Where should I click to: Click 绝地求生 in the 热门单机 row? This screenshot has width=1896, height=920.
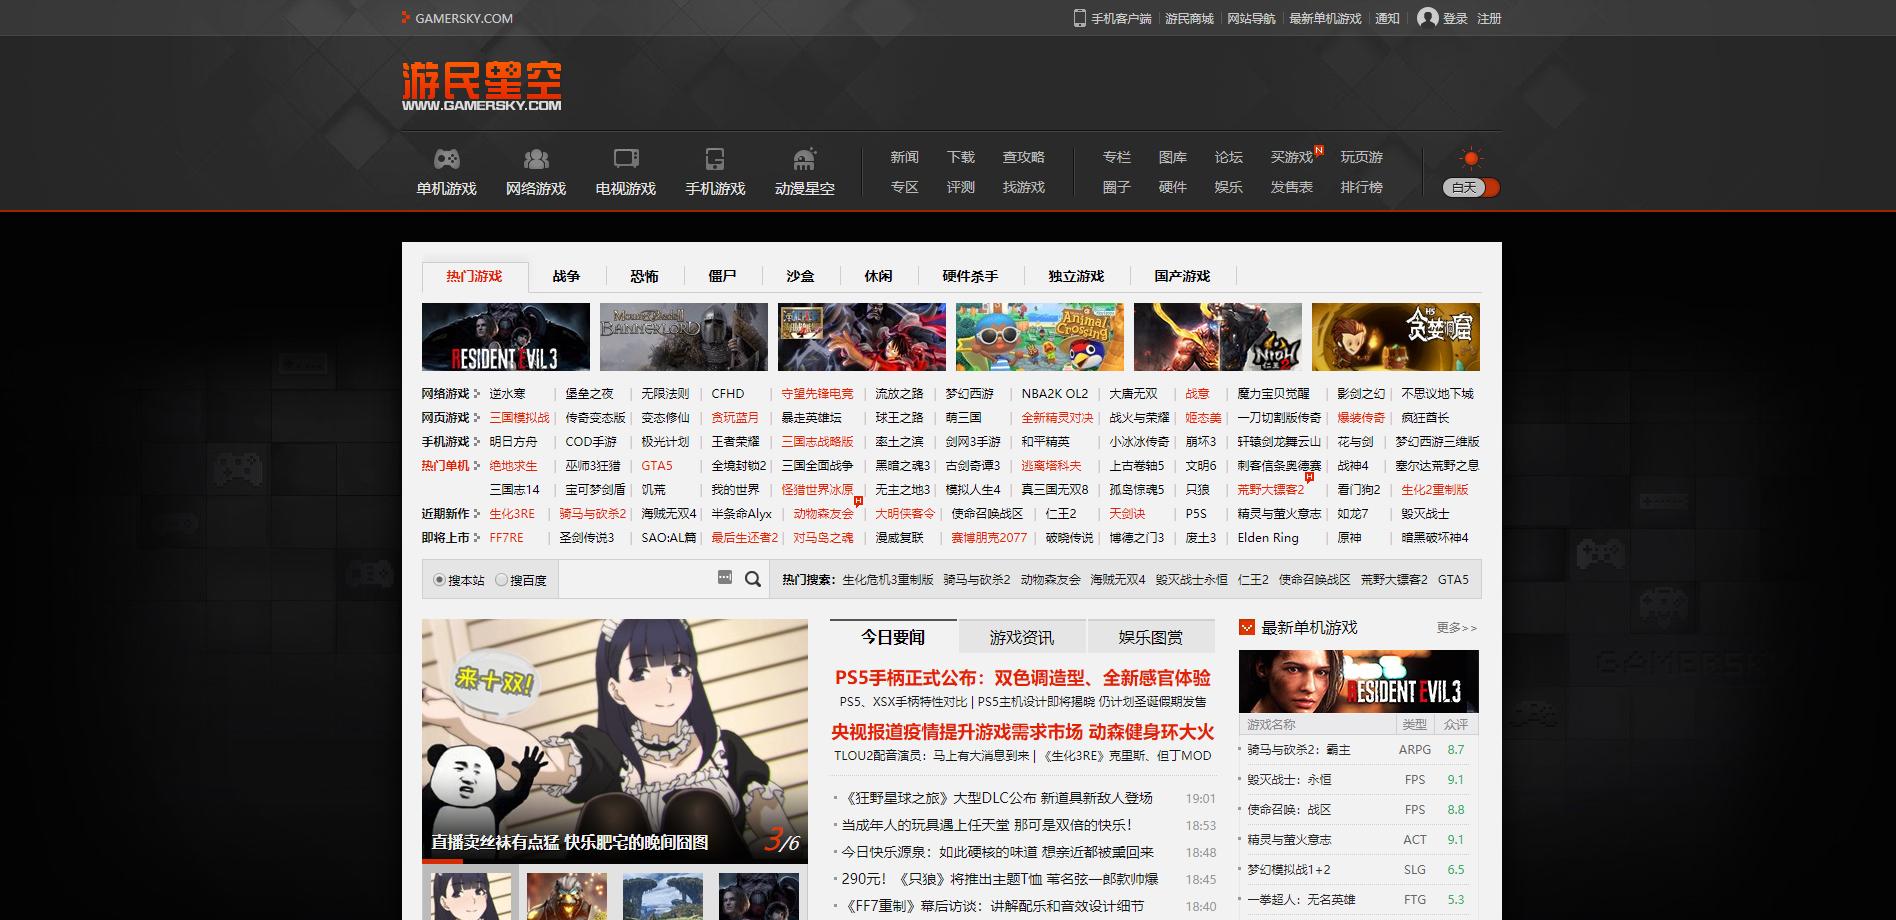coord(513,466)
